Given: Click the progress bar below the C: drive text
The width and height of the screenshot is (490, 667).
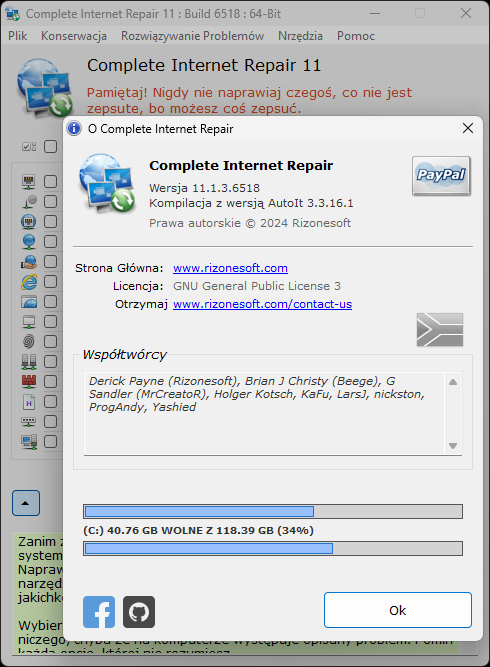Looking at the screenshot, I should [x=273, y=548].
